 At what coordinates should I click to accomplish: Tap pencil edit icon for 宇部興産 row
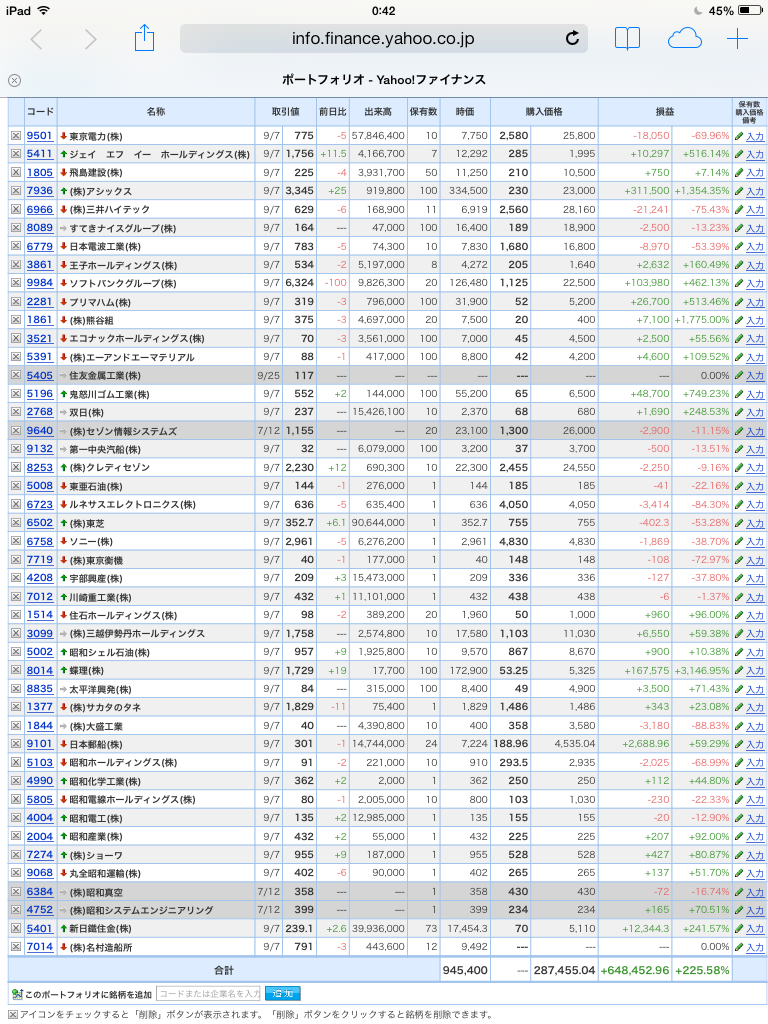(x=739, y=579)
